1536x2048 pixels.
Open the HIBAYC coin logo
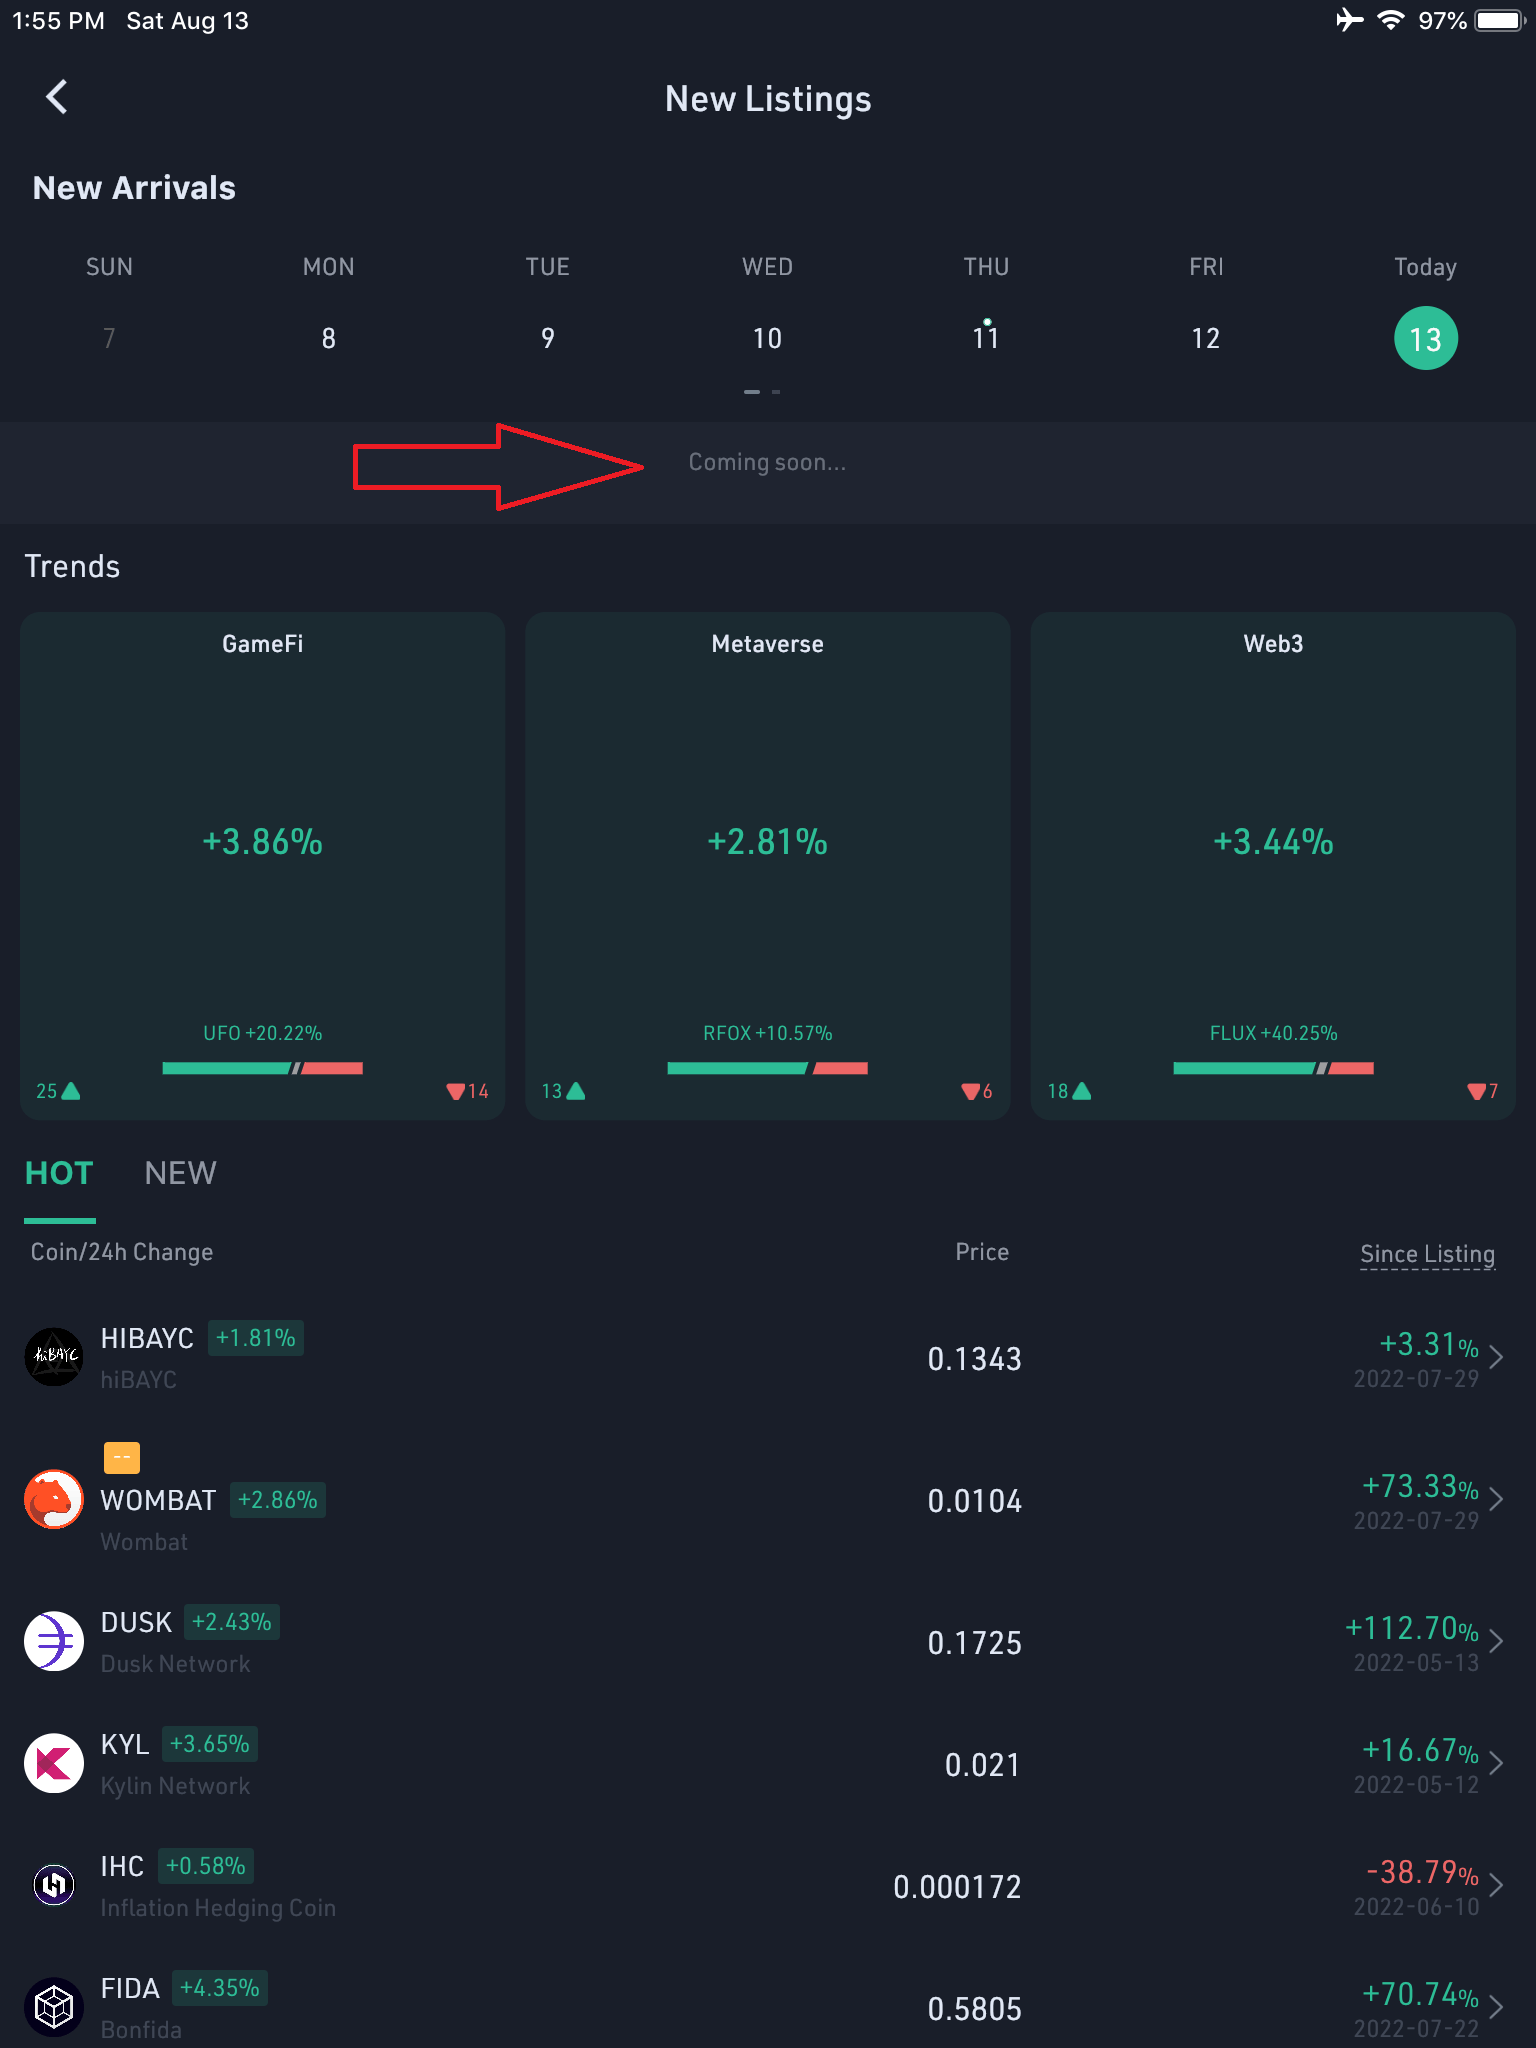[54, 1357]
